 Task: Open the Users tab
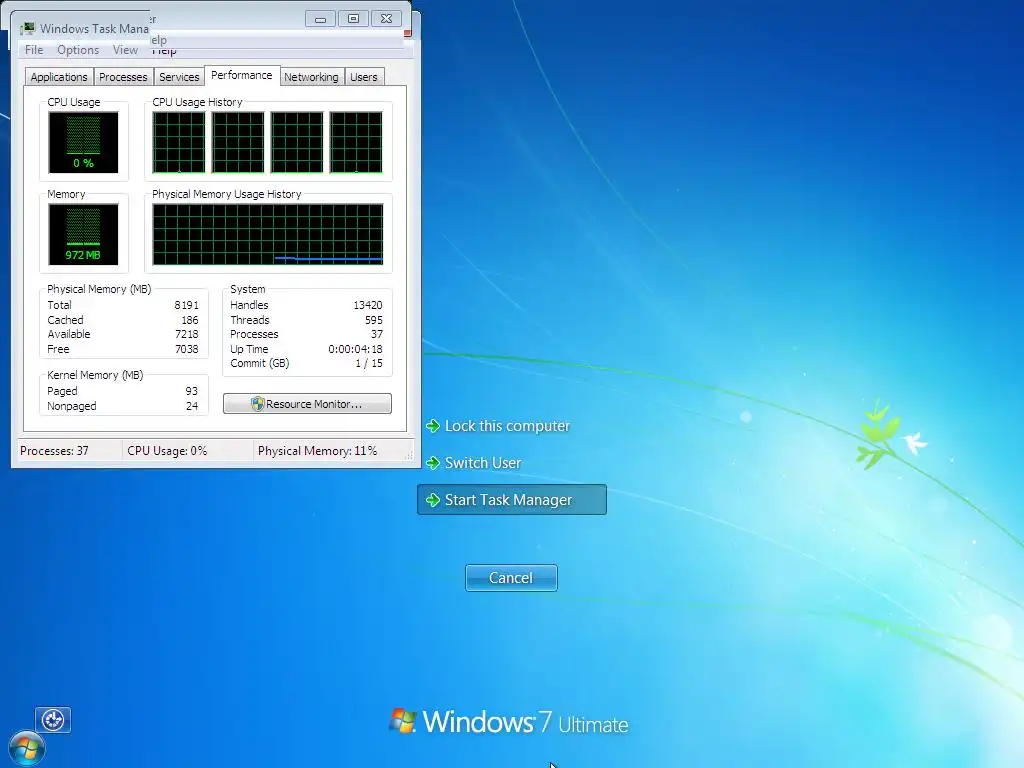point(364,77)
